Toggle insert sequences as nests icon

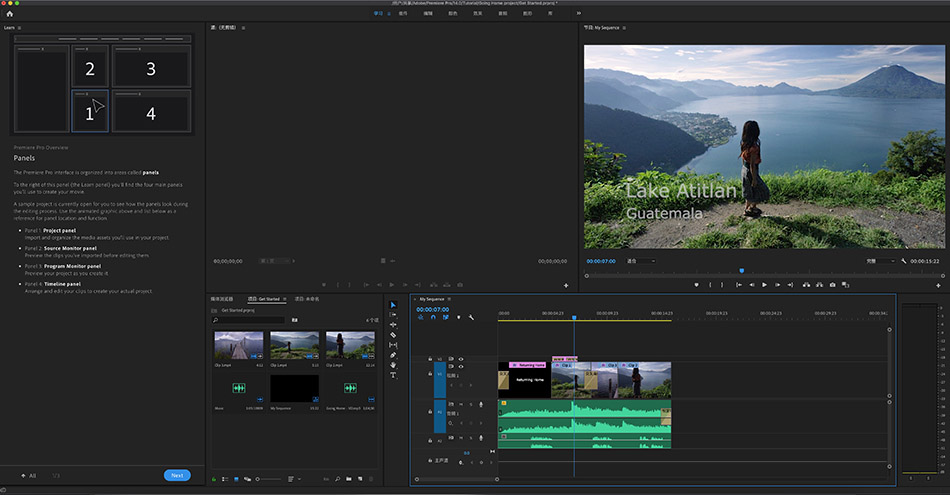point(420,317)
